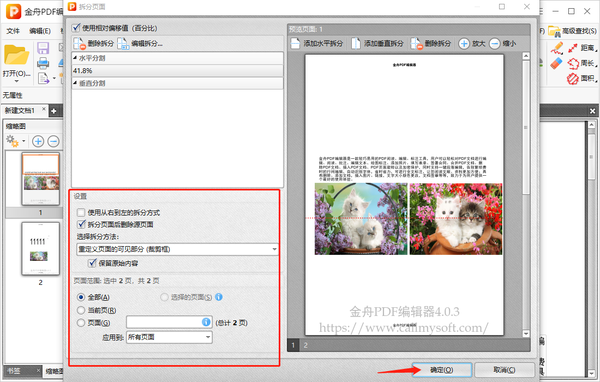Open 高级查找(S) advanced search
The width and height of the screenshot is (600, 382).
(x=572, y=31)
